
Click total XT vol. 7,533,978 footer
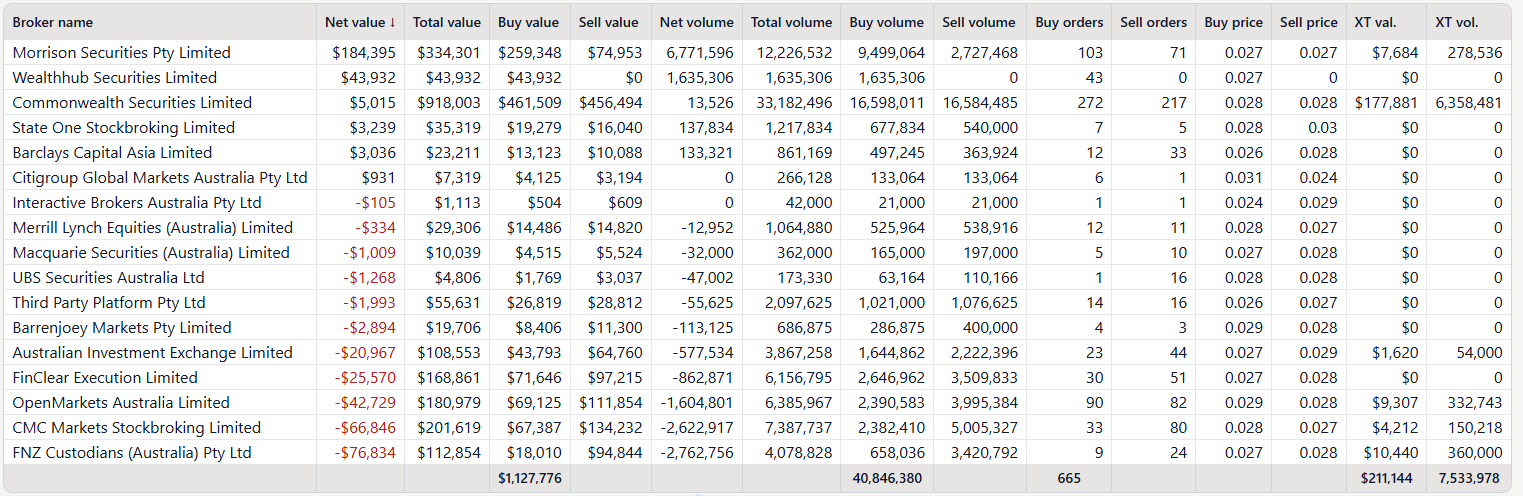click(x=1469, y=479)
